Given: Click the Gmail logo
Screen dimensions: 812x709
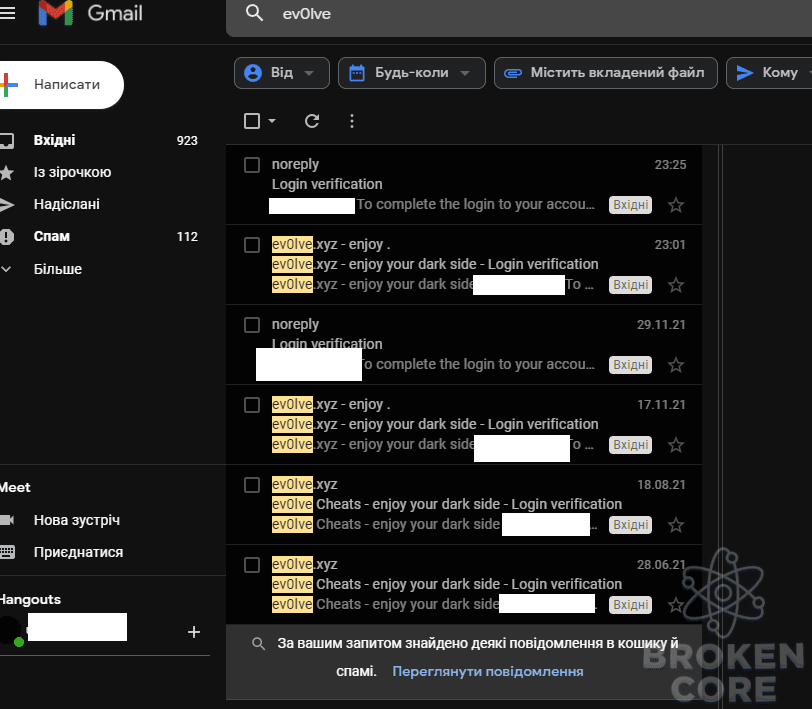Looking at the screenshot, I should pos(91,13).
